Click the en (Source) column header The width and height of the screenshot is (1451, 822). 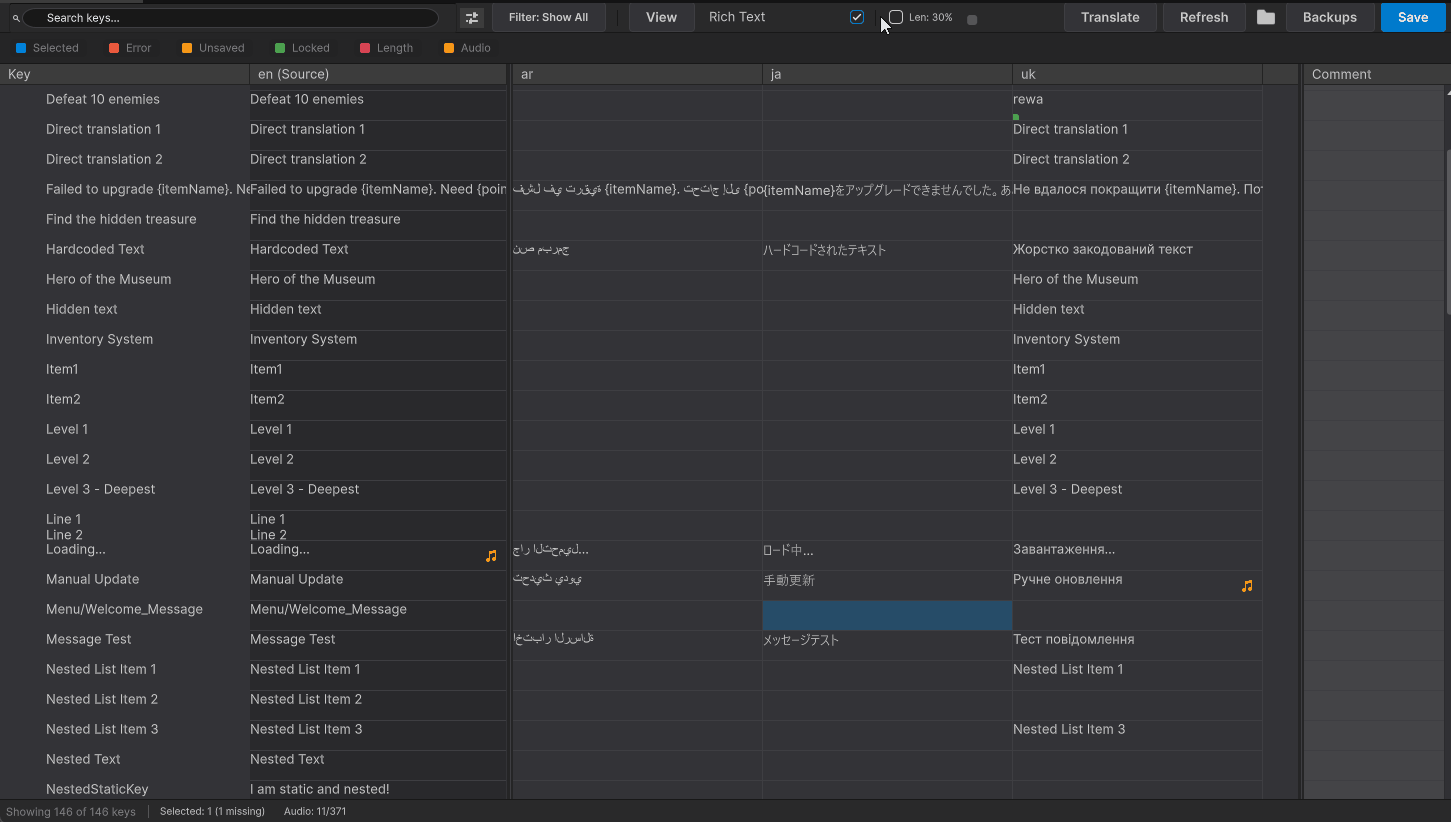click(x=377, y=73)
